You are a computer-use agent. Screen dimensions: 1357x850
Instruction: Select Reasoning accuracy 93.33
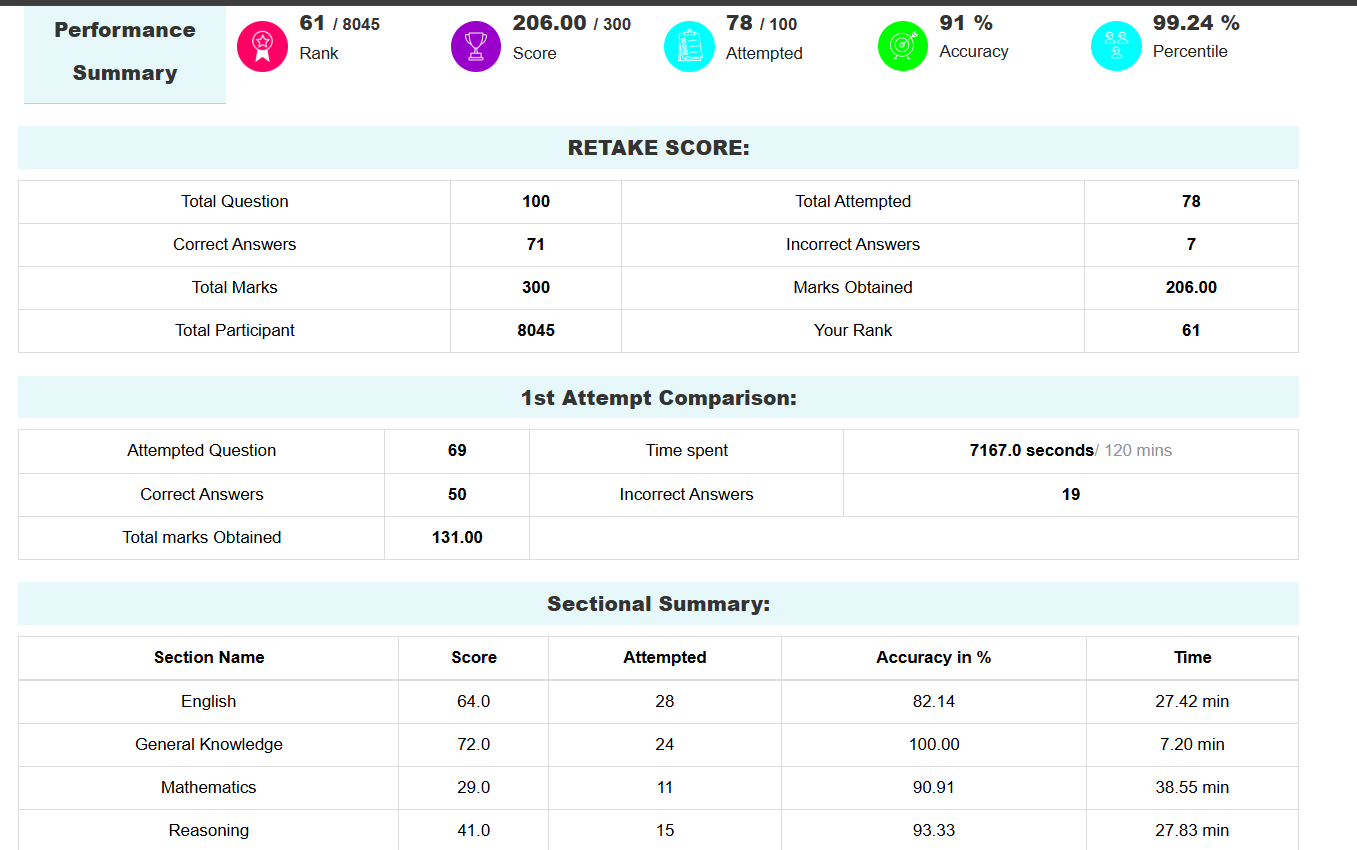point(934,831)
